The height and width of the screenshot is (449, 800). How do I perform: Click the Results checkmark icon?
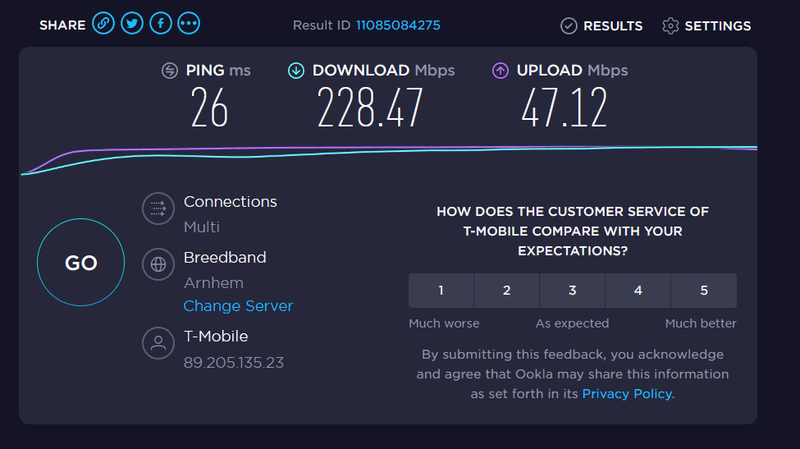[x=569, y=26]
